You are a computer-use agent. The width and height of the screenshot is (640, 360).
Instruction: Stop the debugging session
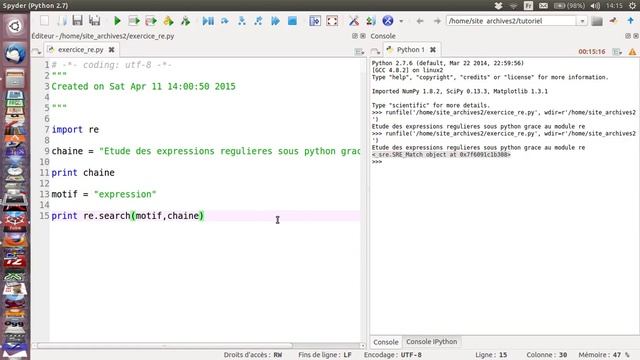292,21
